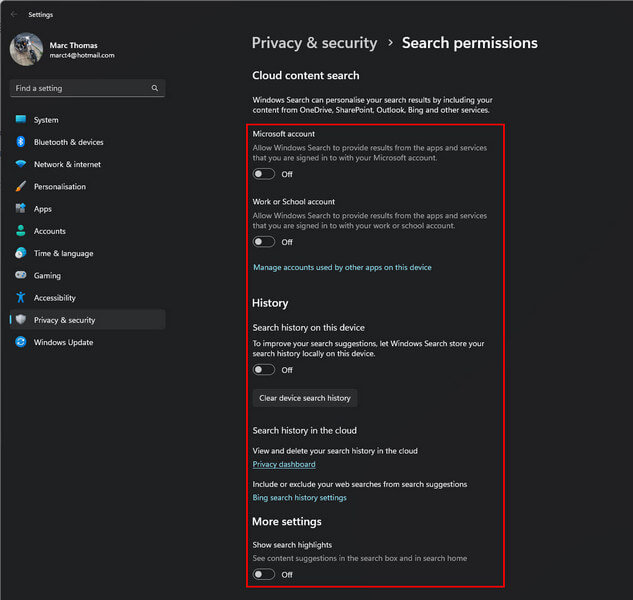Enable Search history on this device
633x600 pixels.
coord(264,370)
